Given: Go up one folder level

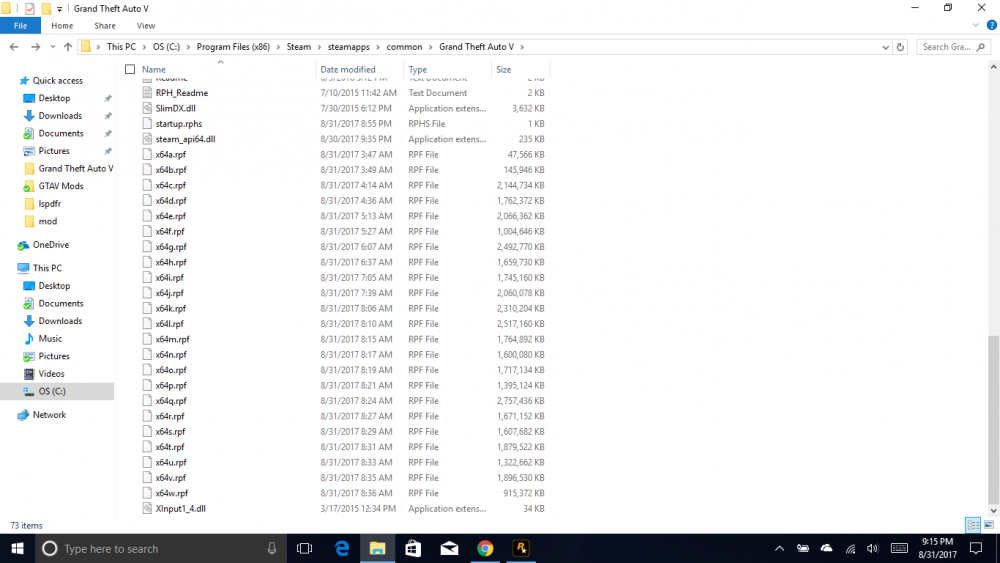Looking at the screenshot, I should coord(68,47).
